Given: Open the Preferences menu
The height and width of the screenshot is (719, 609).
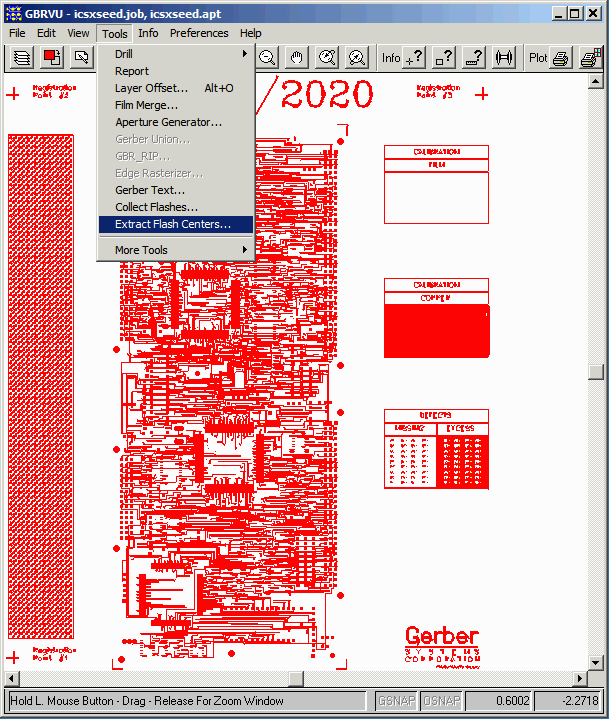Looking at the screenshot, I should pos(199,33).
